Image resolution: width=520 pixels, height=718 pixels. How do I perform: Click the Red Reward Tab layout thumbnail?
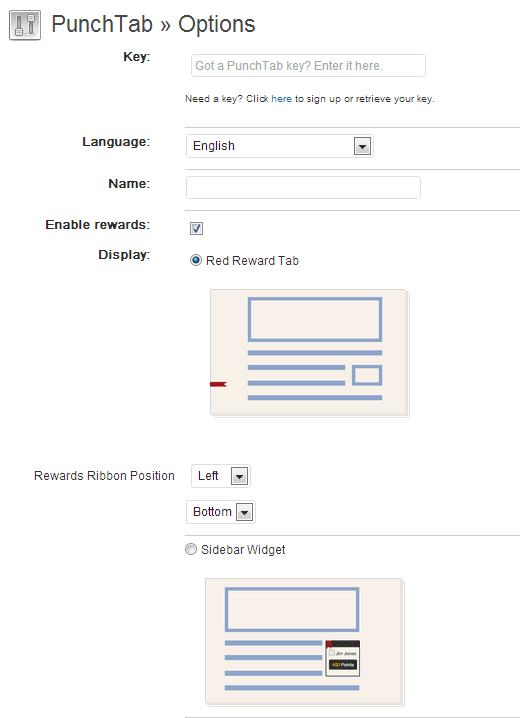[x=309, y=353]
